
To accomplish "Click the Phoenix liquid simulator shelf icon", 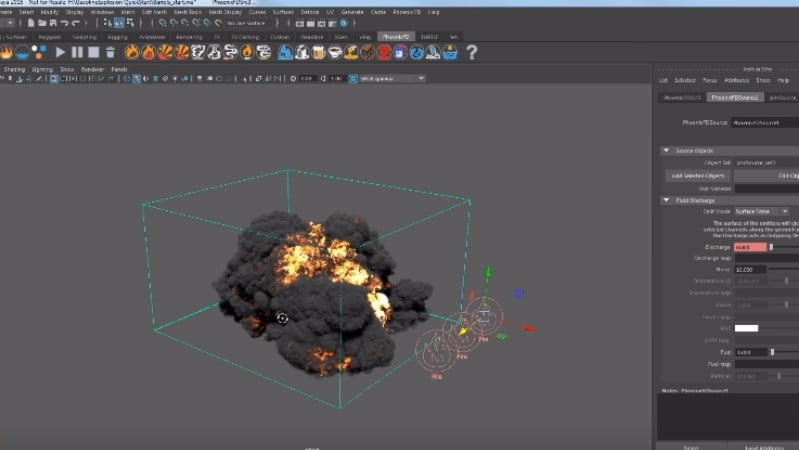I will coord(22,52).
